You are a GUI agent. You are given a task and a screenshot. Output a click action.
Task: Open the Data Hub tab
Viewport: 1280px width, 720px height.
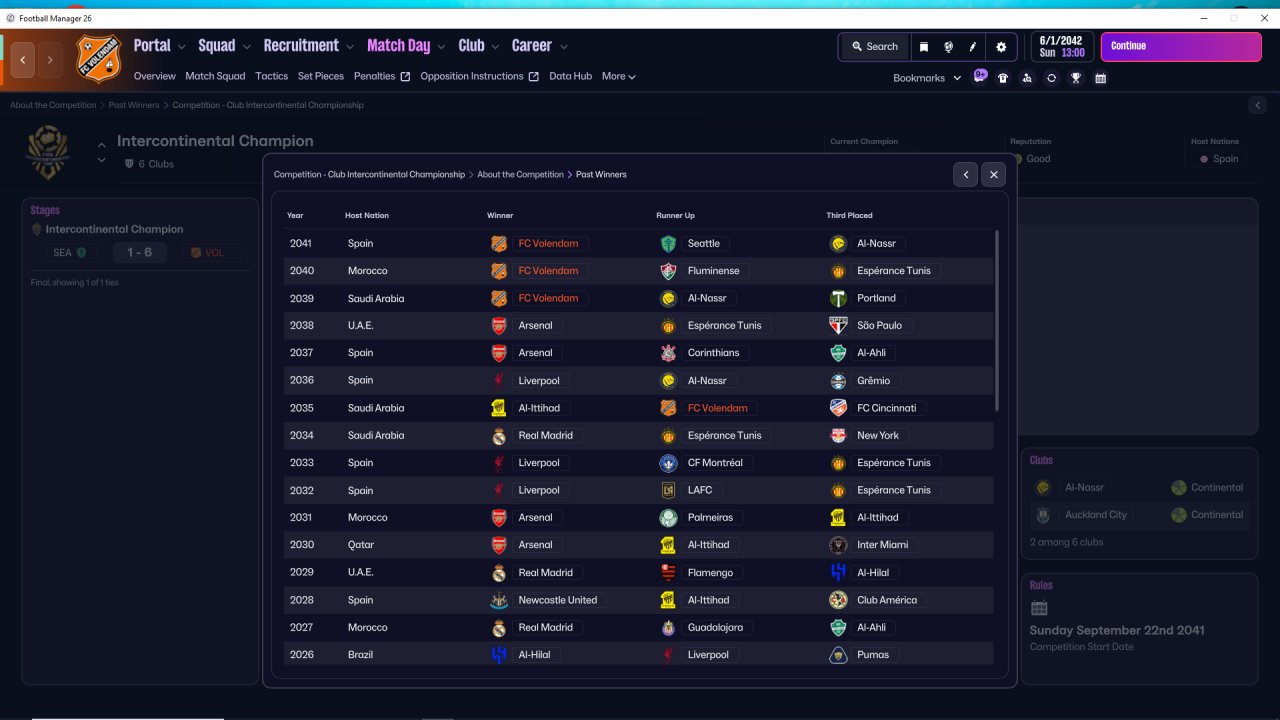click(x=571, y=76)
